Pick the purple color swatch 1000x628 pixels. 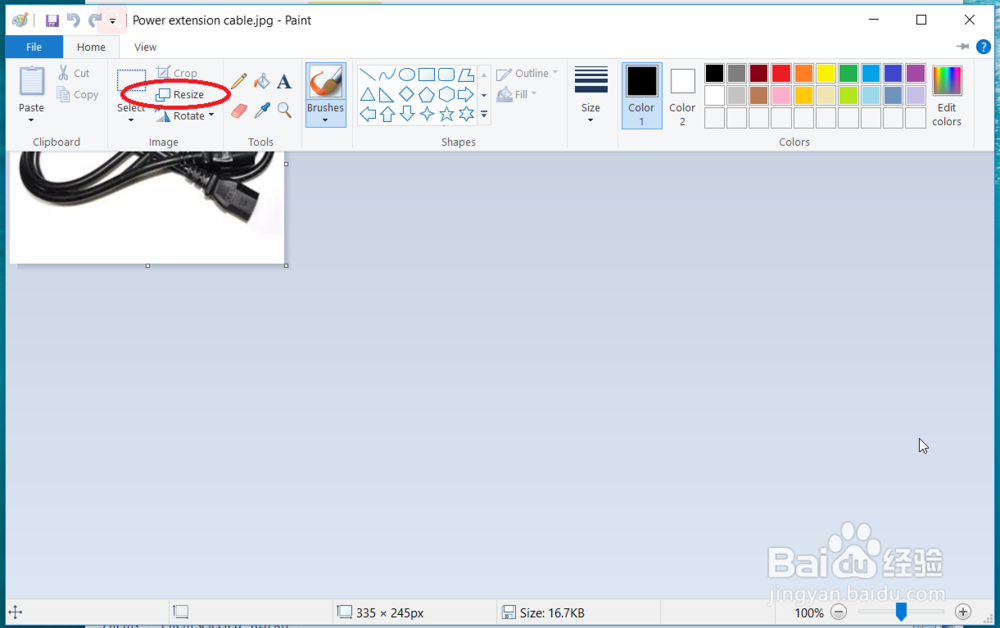[915, 73]
